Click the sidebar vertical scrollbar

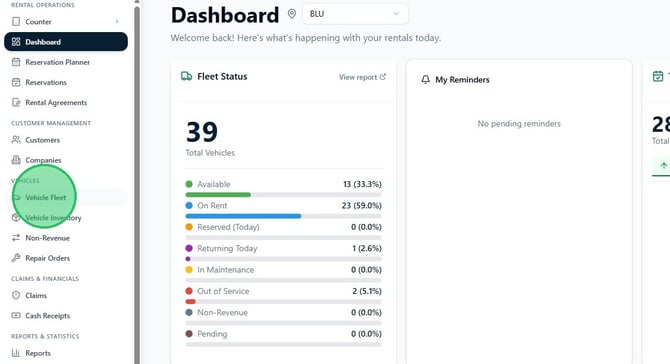point(137,184)
